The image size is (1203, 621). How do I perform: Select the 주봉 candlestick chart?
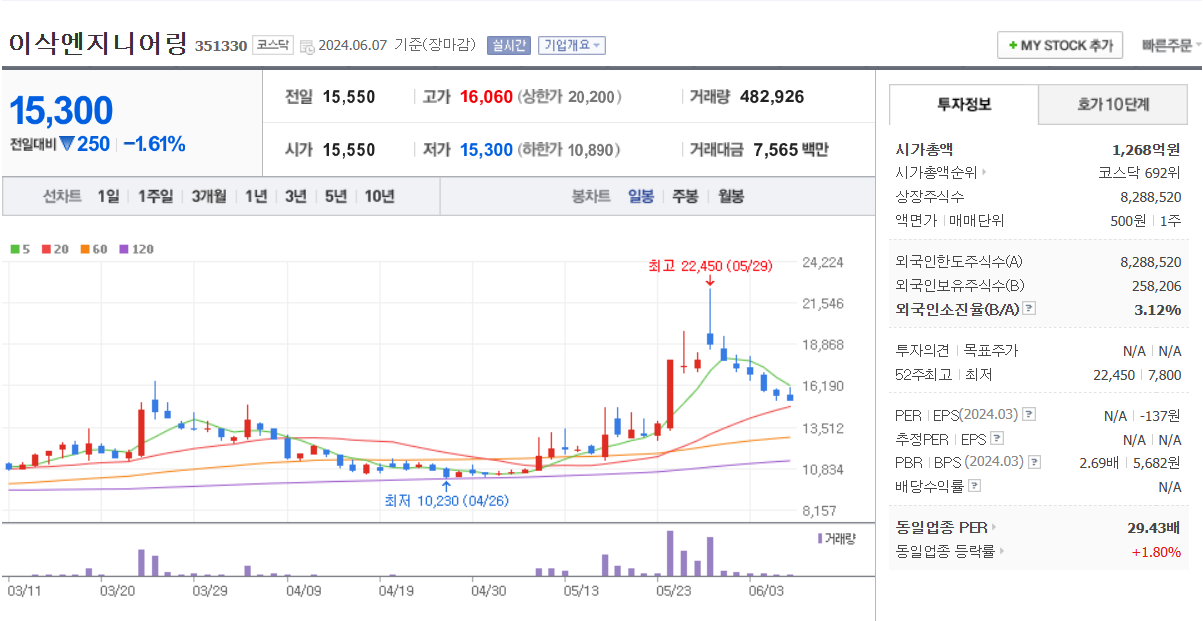pyautogui.click(x=685, y=196)
